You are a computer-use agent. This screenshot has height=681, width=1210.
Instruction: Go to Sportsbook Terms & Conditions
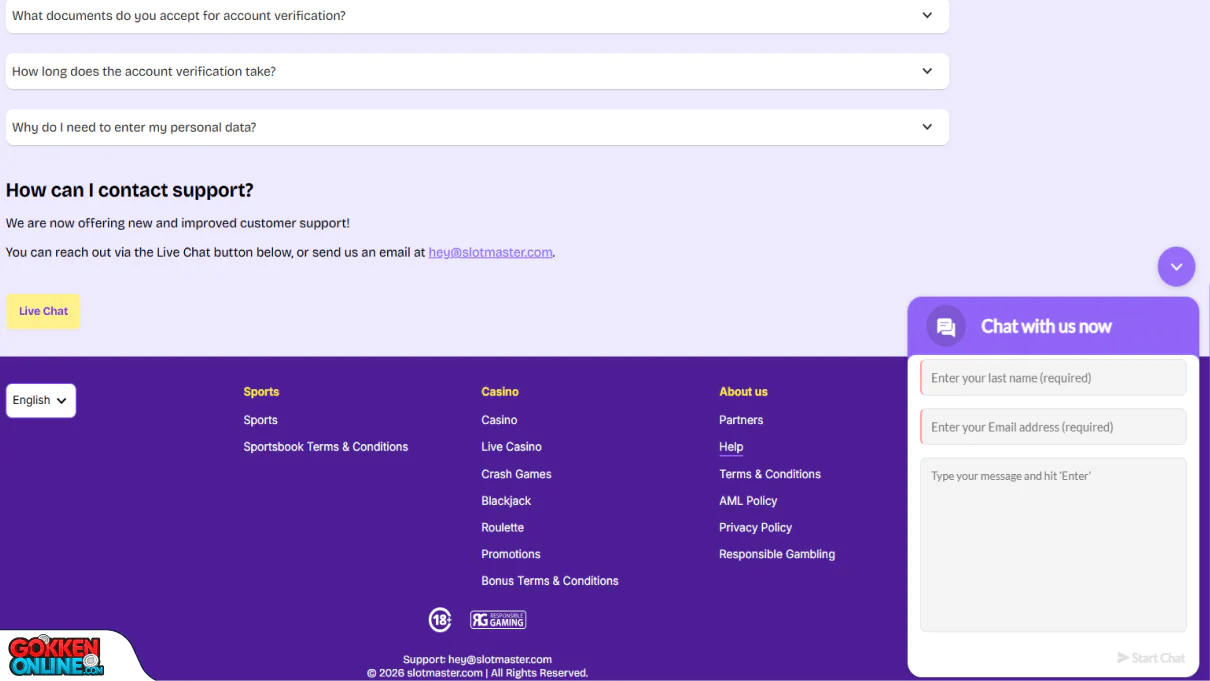325,447
